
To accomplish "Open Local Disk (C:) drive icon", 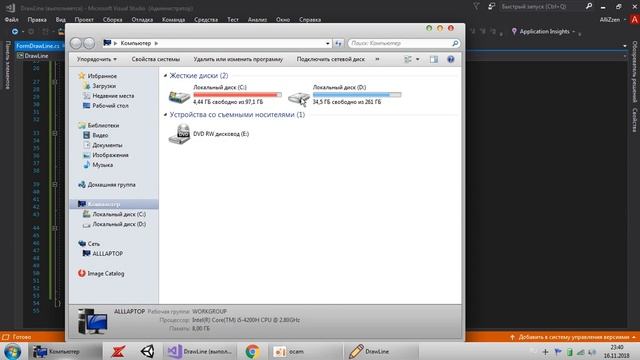I will tap(179, 96).
